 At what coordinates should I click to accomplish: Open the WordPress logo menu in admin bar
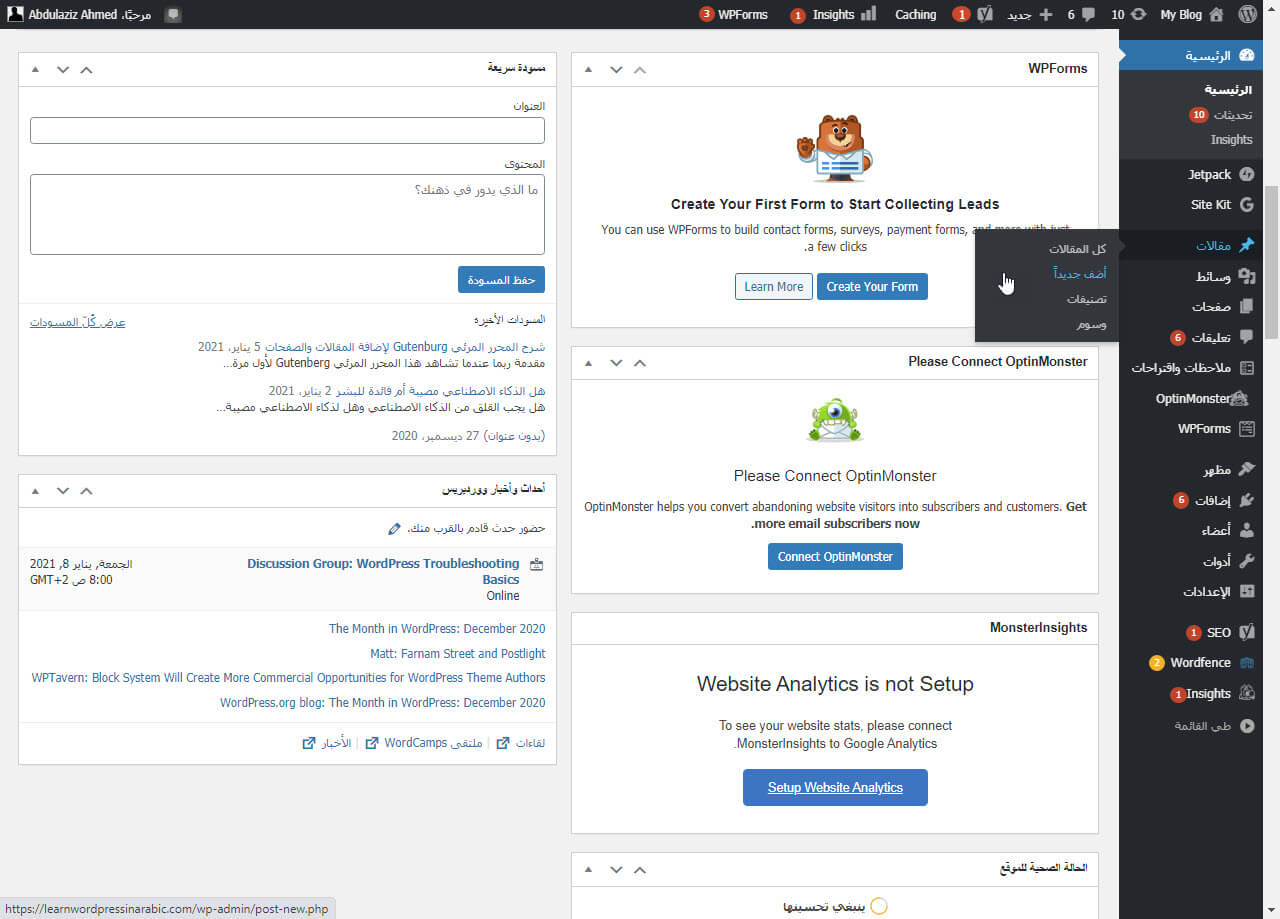(1247, 15)
